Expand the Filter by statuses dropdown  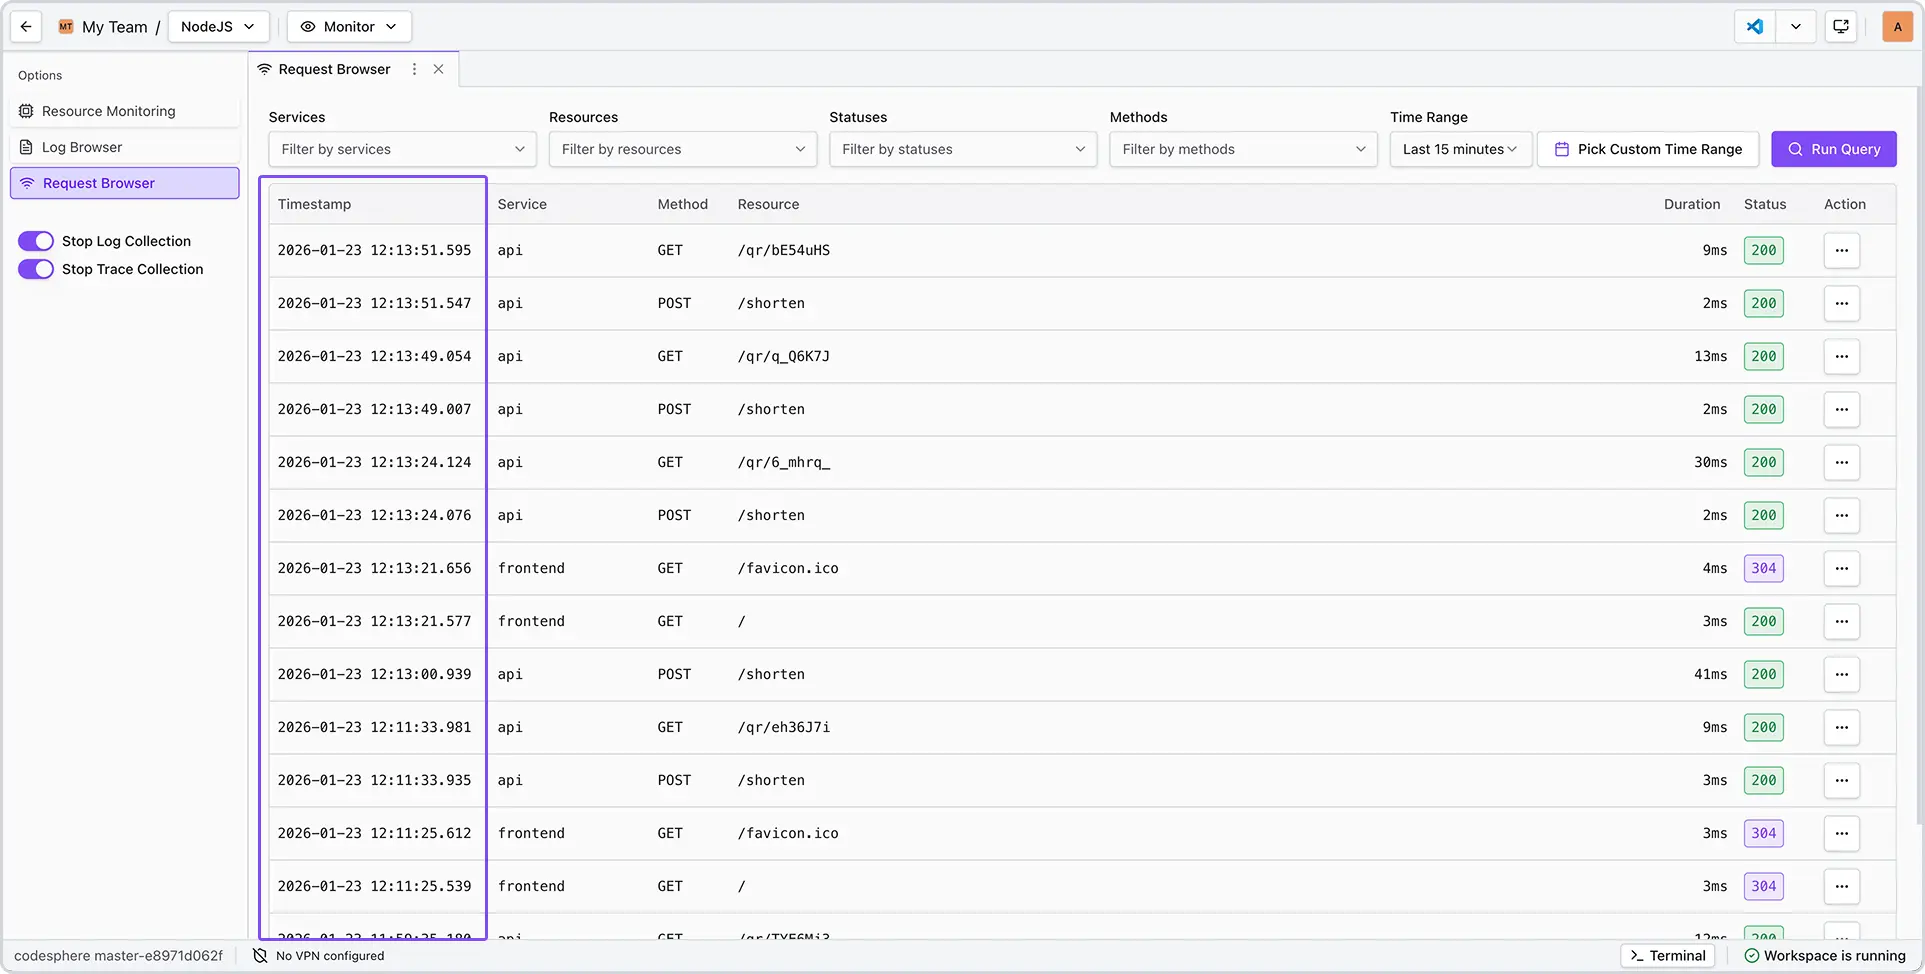962,149
